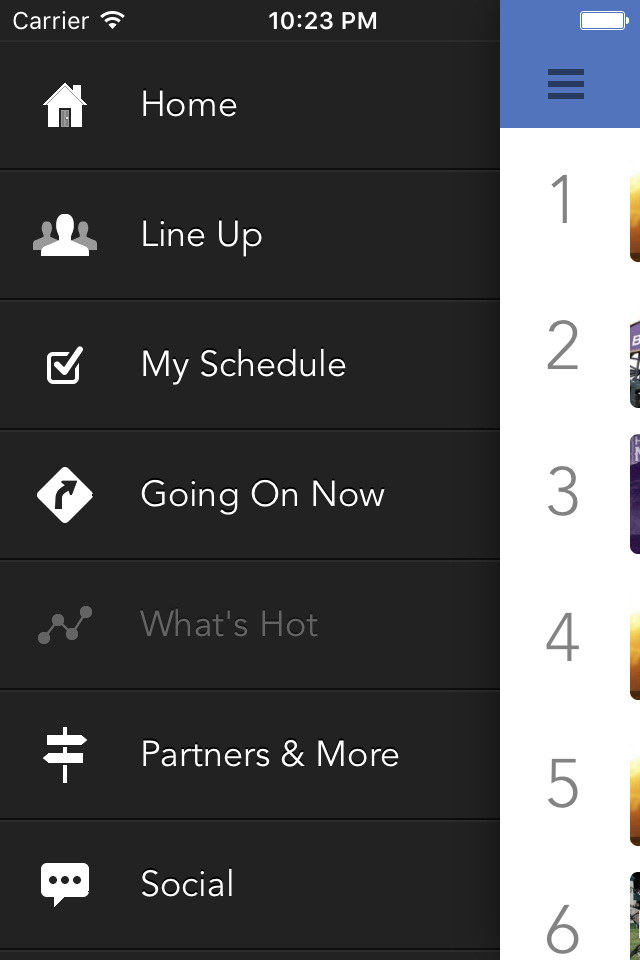Tap the Partners & More signpost icon

[x=65, y=755]
